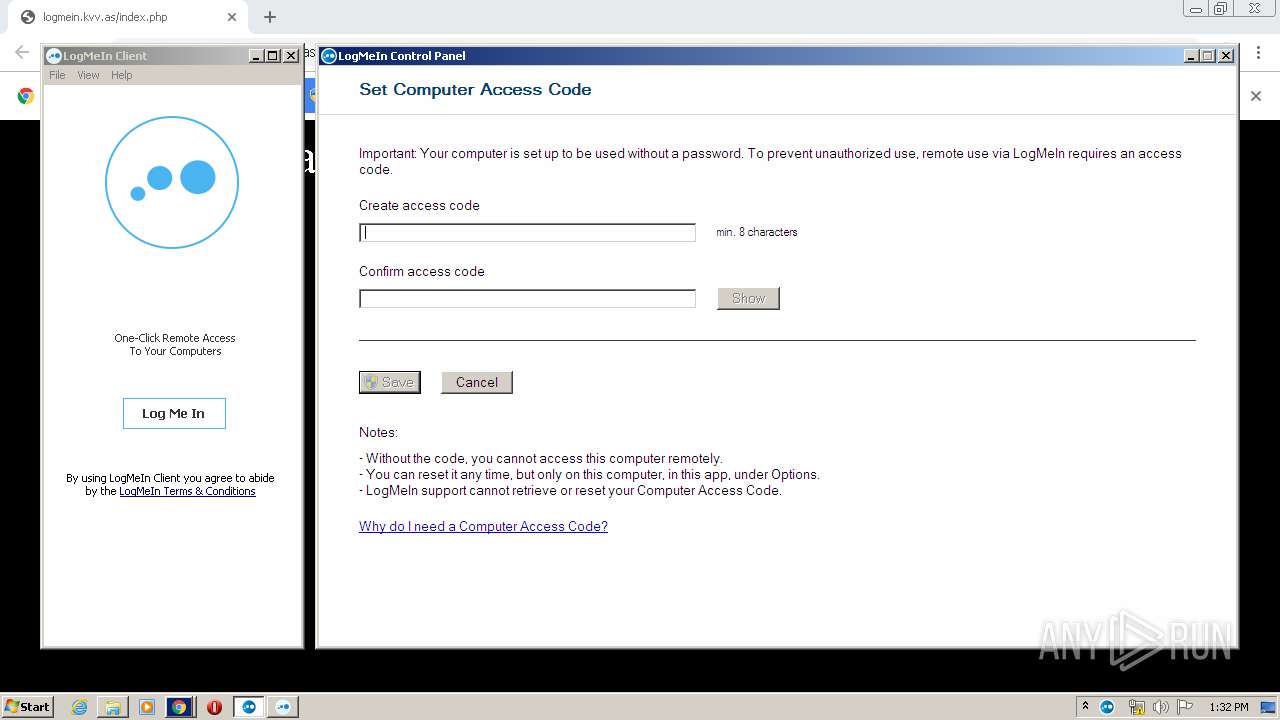Click the LogMeIn Control Panel title bar icon
Image resolution: width=1280 pixels, height=720 pixels.
tap(329, 56)
